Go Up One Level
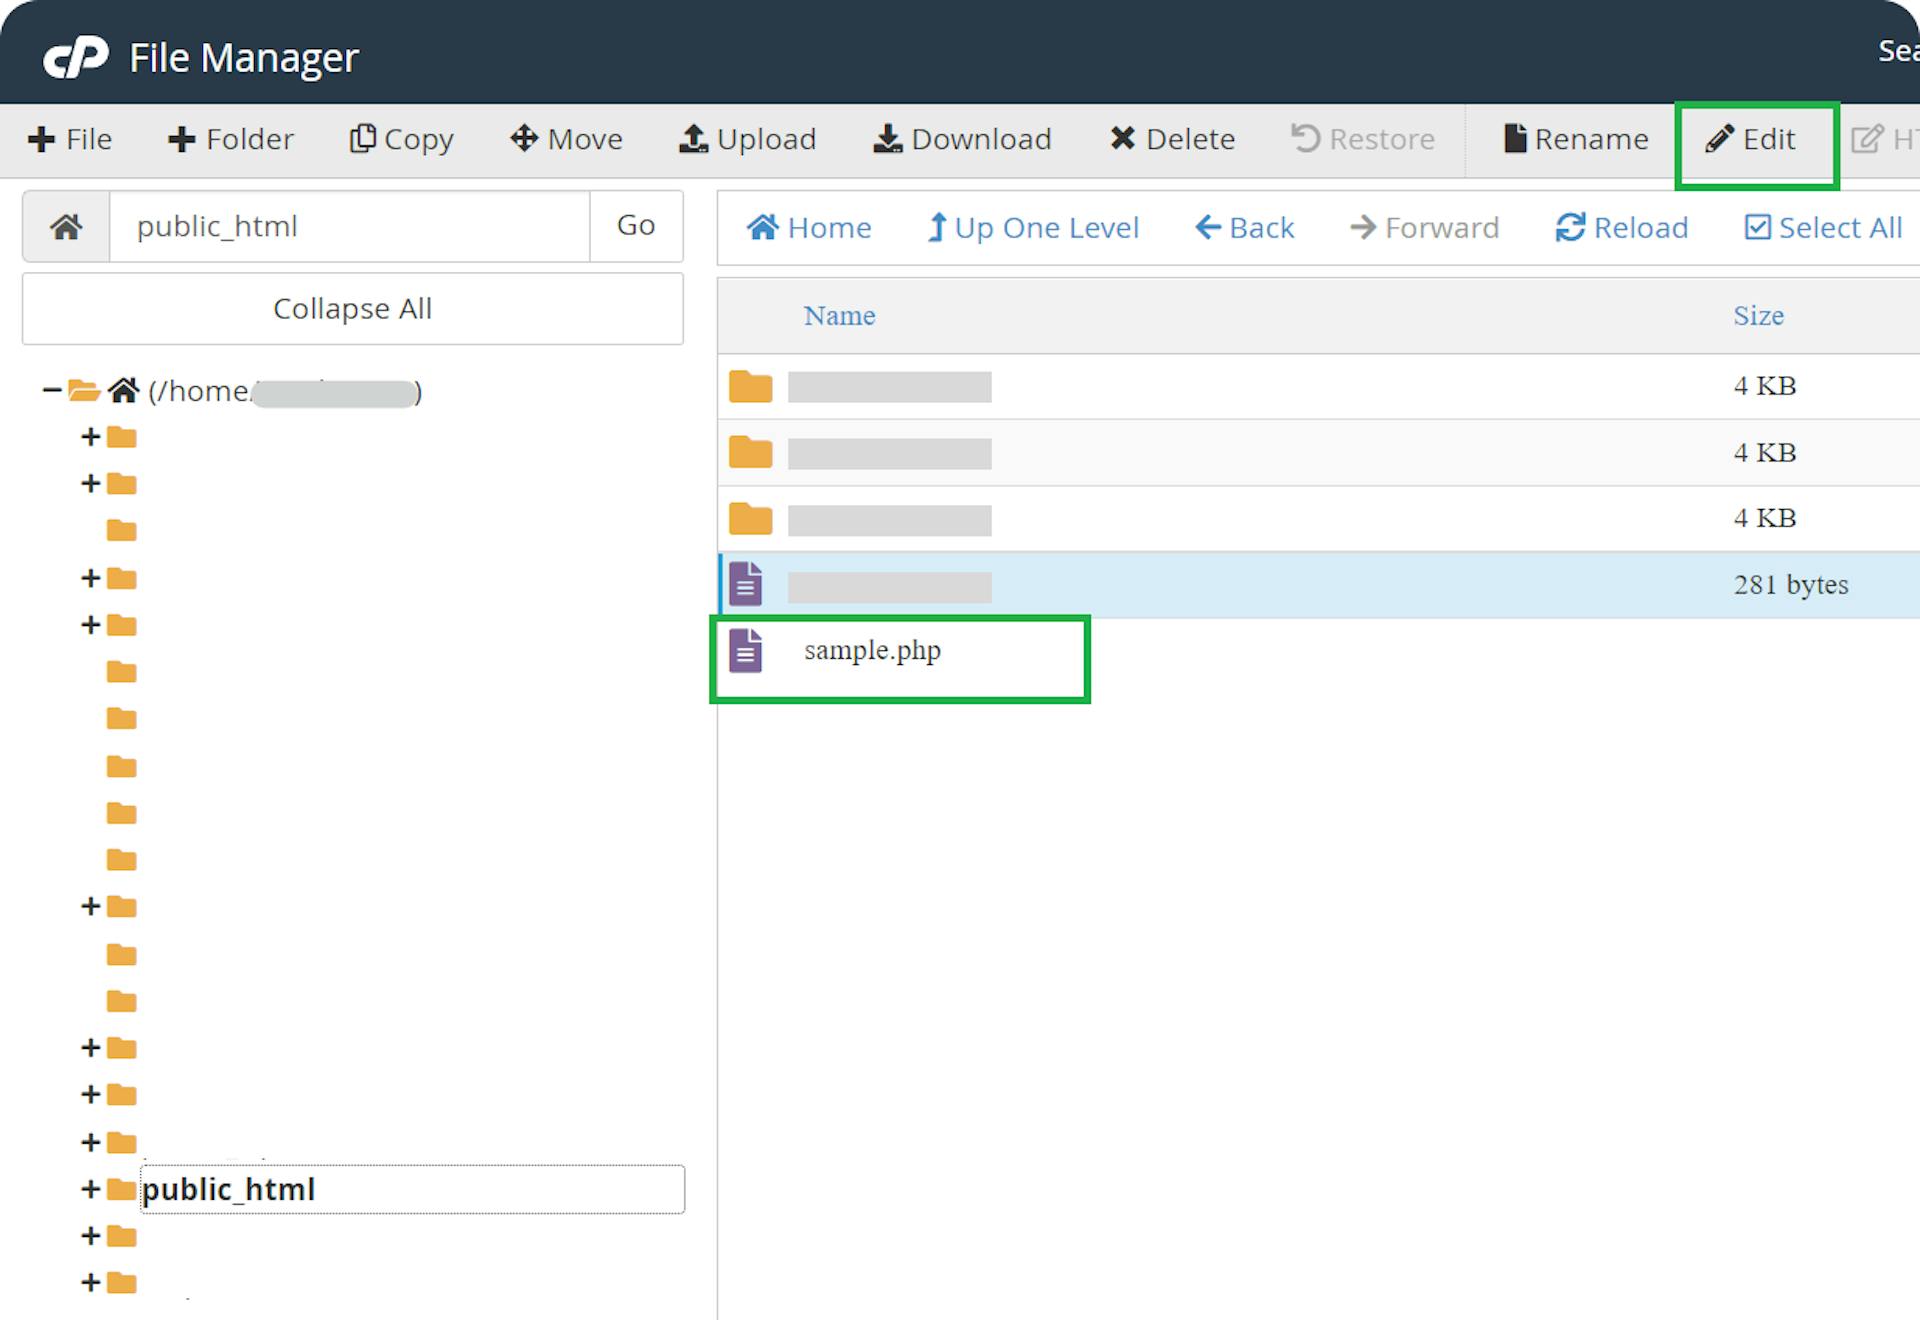 [1033, 228]
